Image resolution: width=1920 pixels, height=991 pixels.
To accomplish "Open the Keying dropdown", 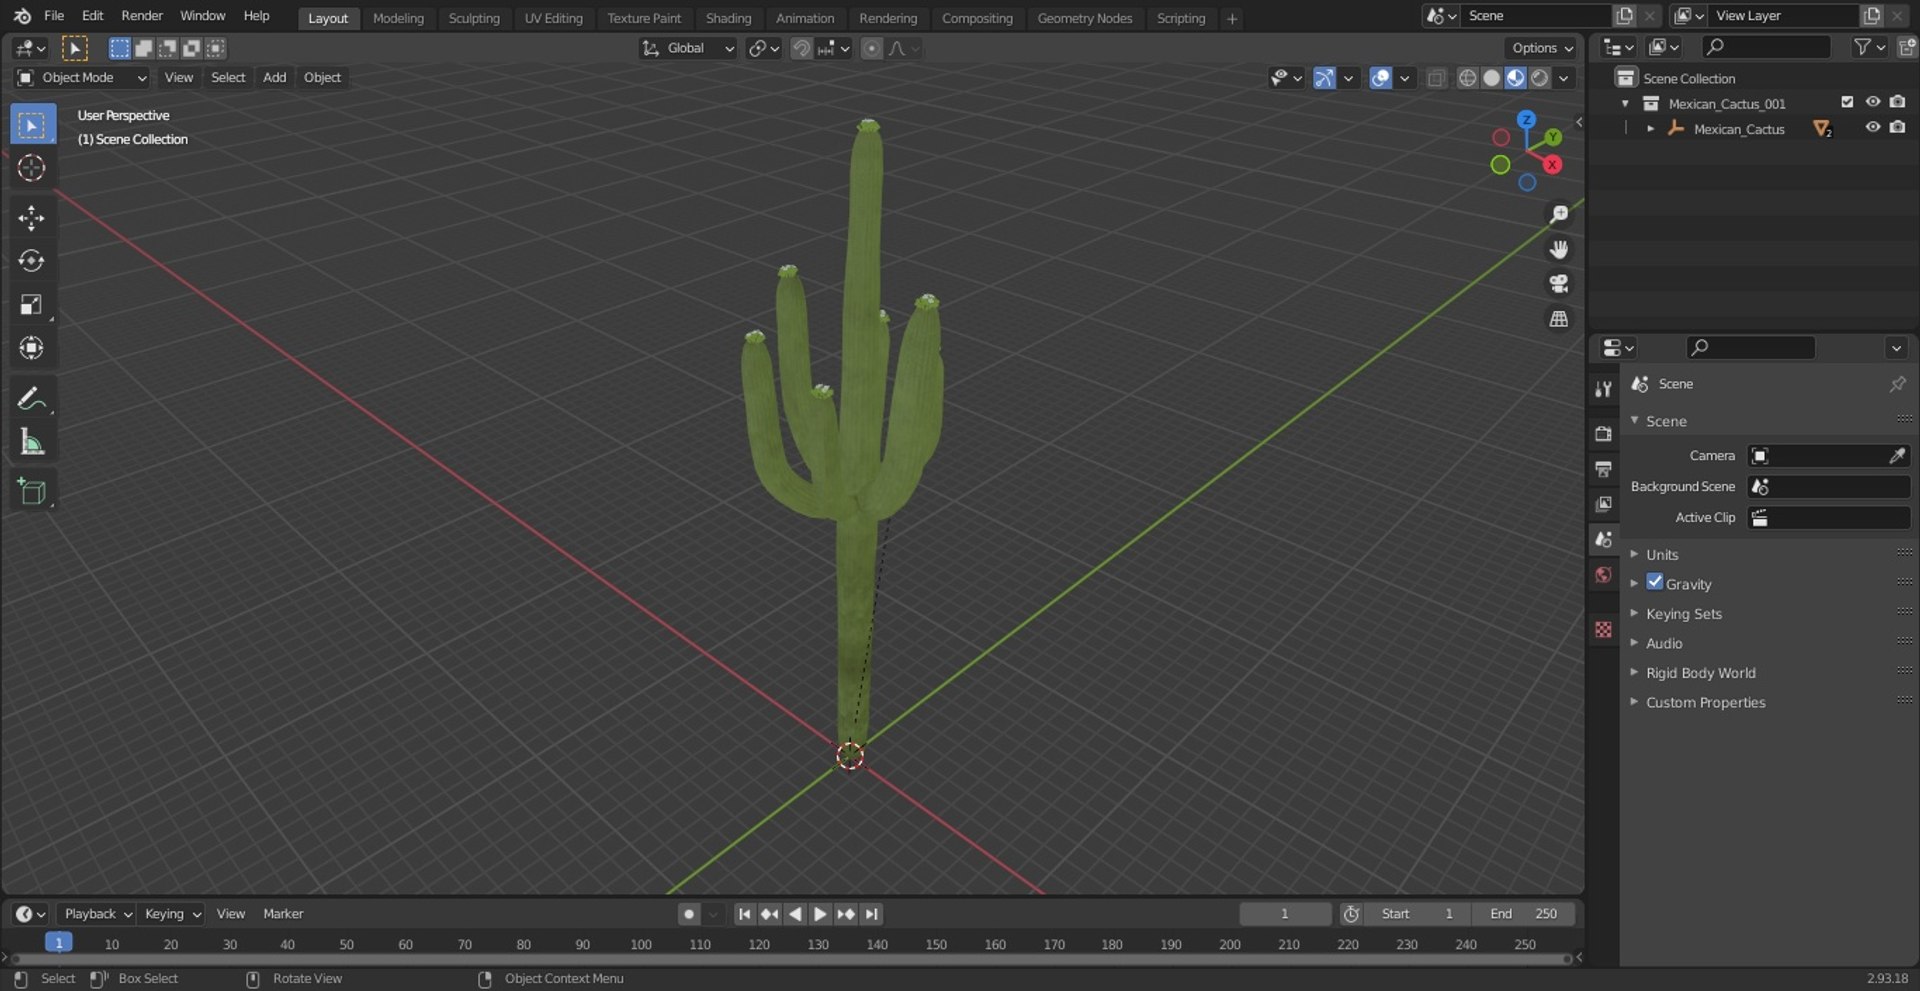I will click(172, 914).
